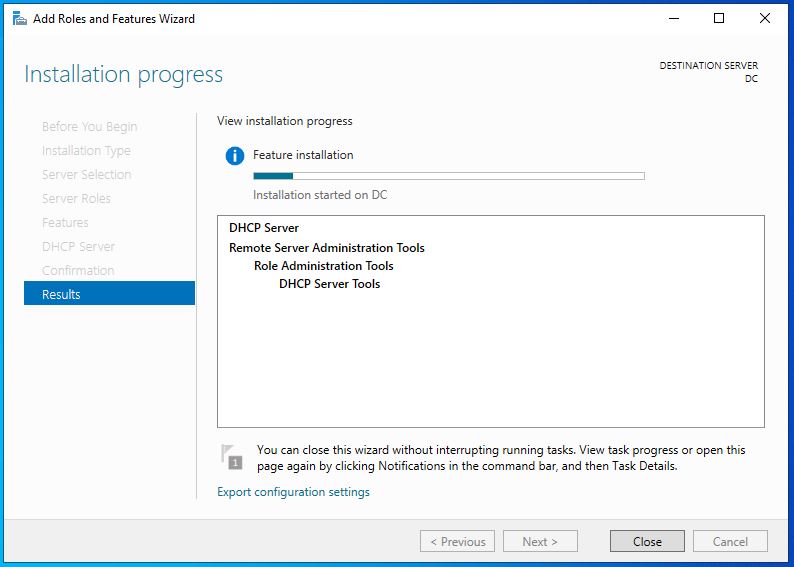Screen dimensions: 794x567
Task: Click the title bar X close button
Action: pyautogui.click(x=765, y=19)
